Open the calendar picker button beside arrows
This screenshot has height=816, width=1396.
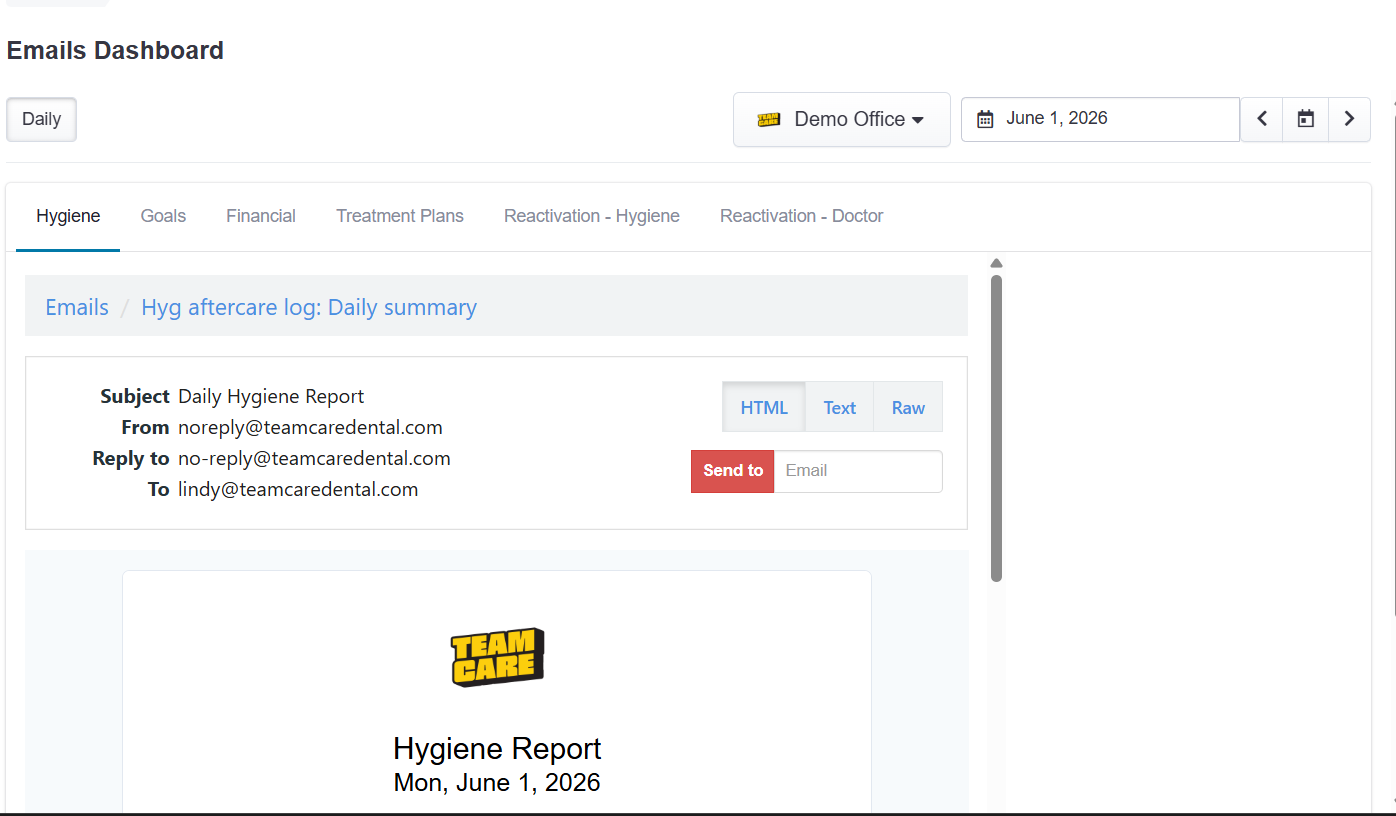[x=1306, y=119]
